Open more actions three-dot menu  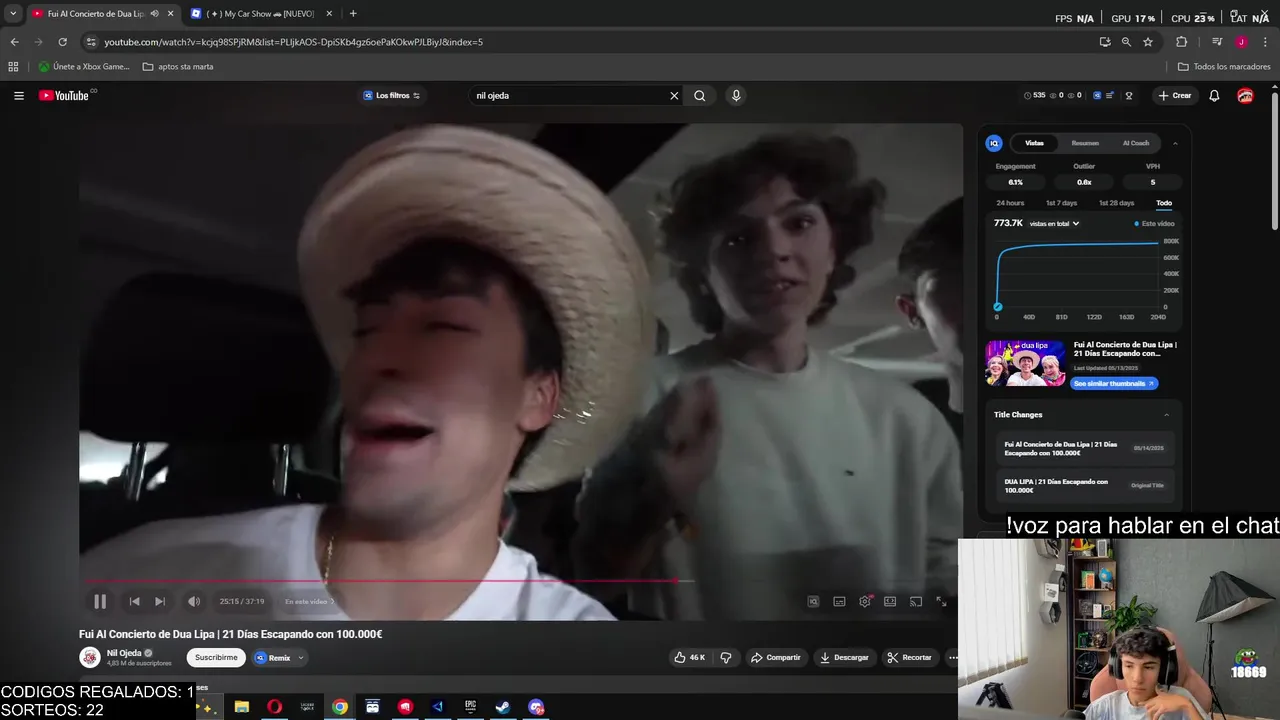(x=953, y=657)
